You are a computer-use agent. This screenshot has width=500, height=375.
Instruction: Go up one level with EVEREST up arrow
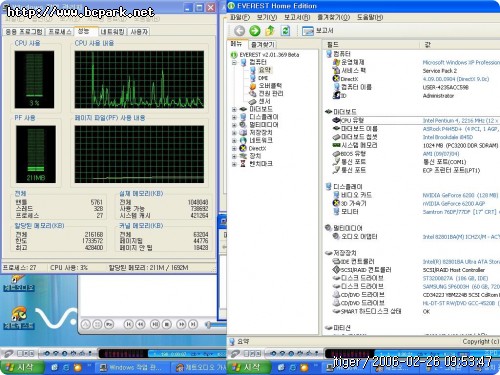(x=270, y=31)
